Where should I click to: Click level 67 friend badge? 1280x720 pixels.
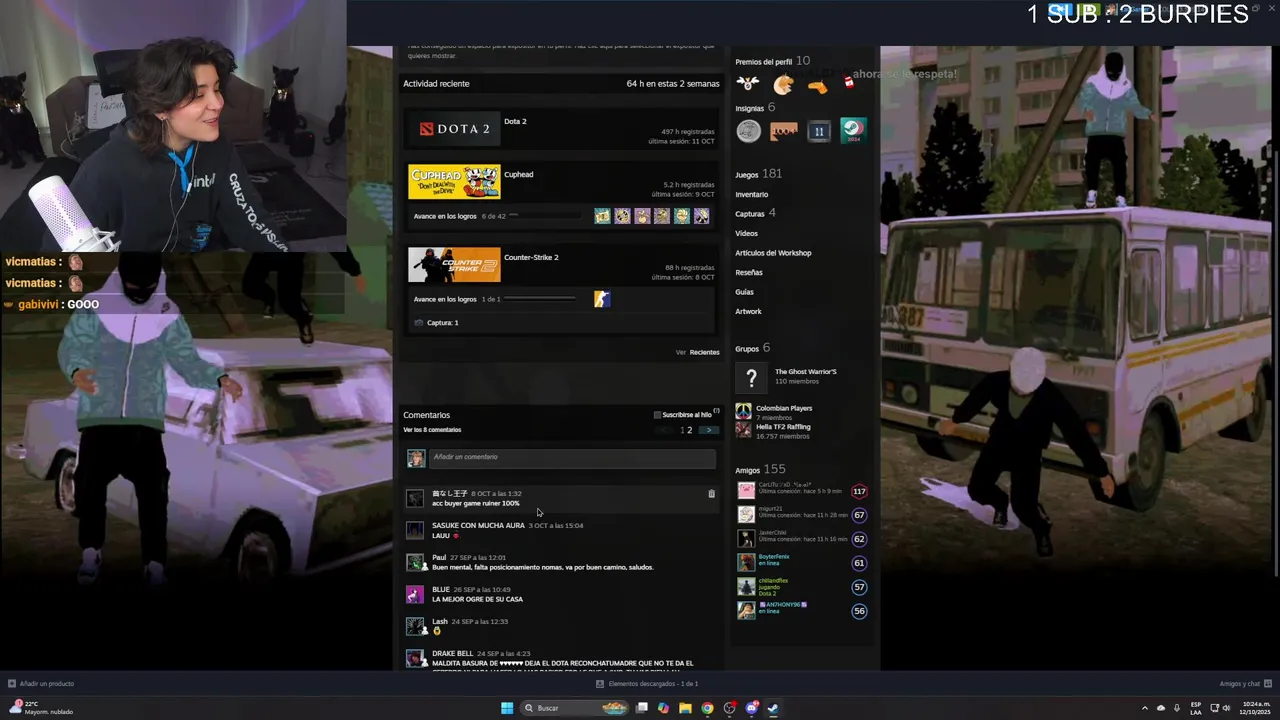click(x=859, y=515)
